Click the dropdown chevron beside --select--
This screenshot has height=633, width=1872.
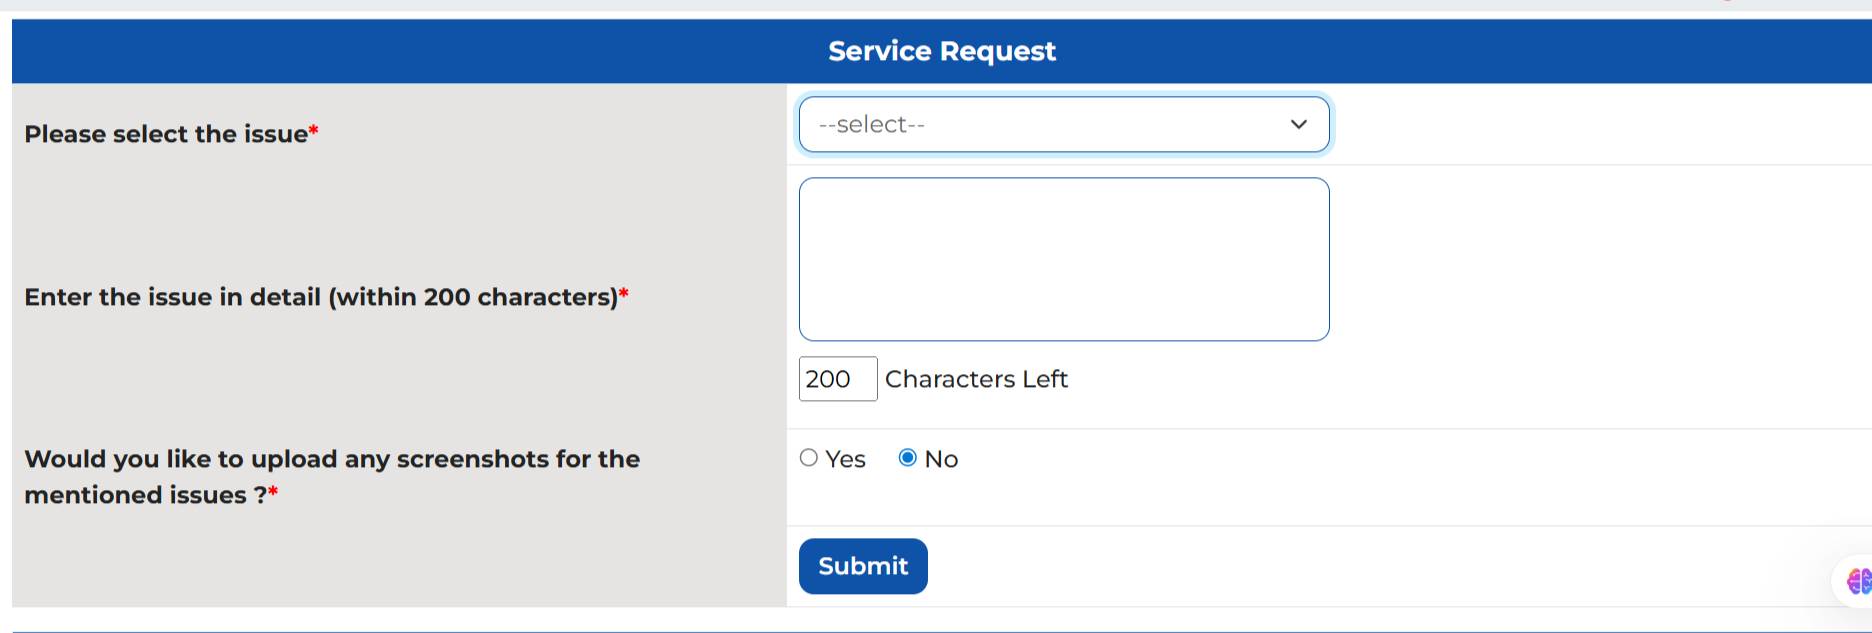coord(1298,124)
